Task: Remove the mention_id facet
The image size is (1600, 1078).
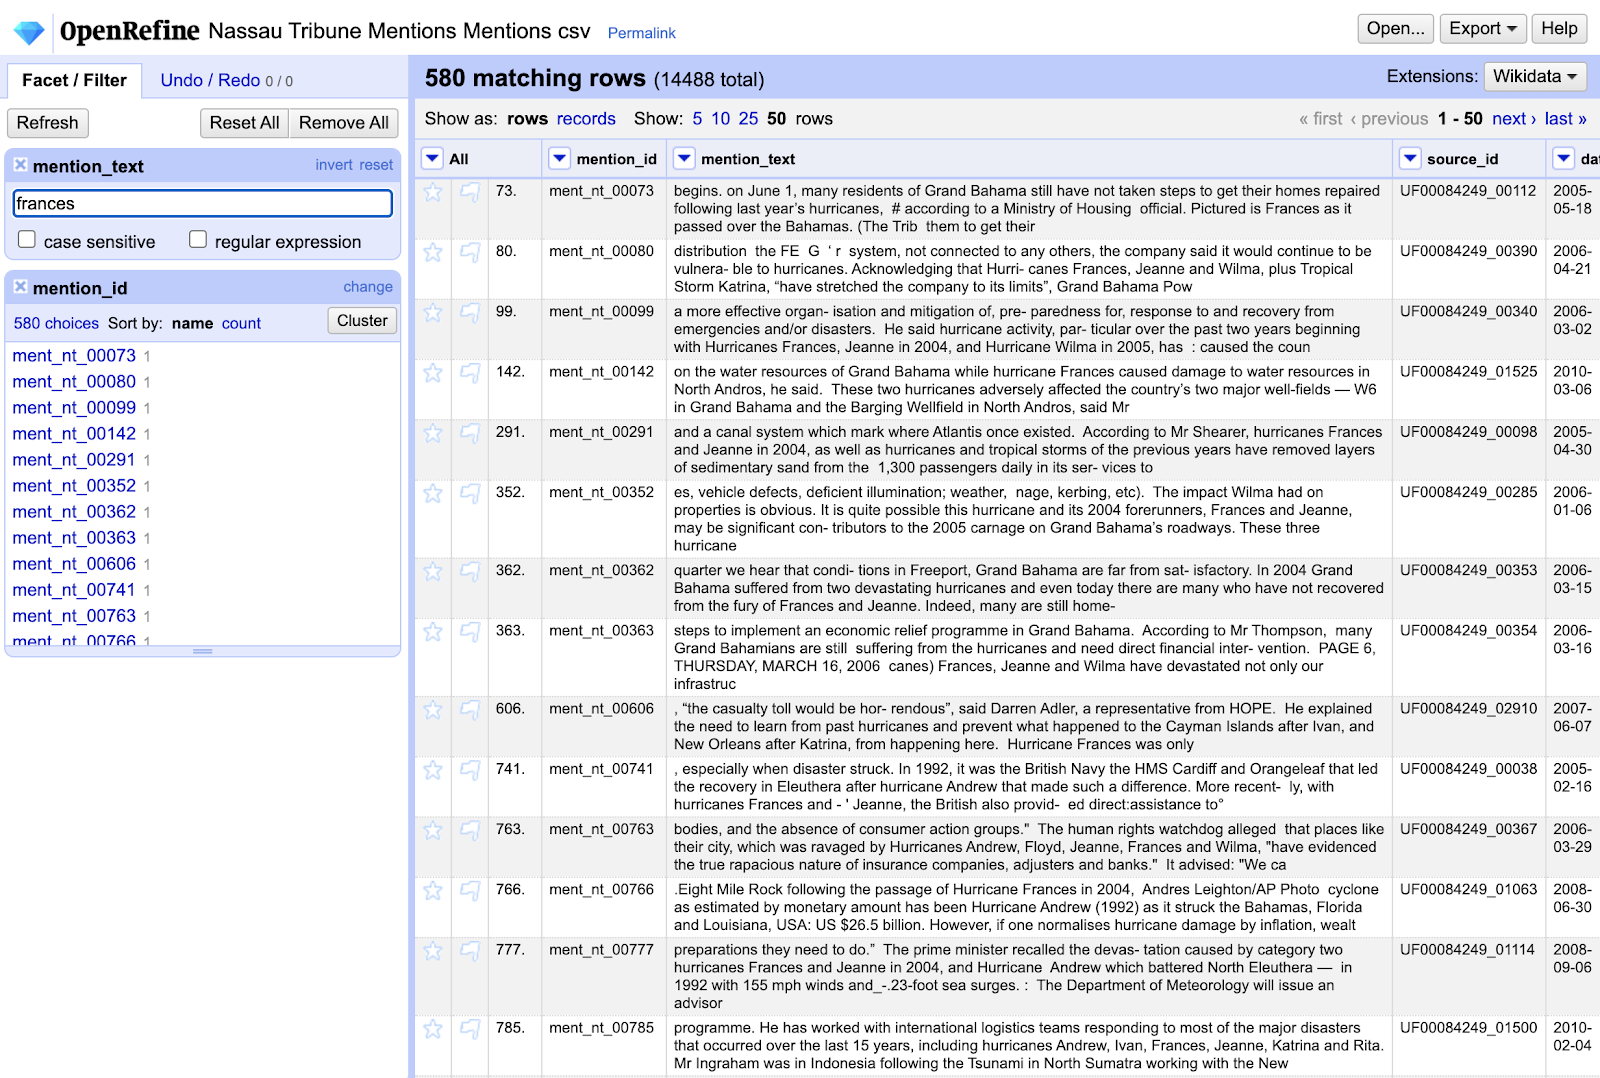Action: tap(20, 287)
